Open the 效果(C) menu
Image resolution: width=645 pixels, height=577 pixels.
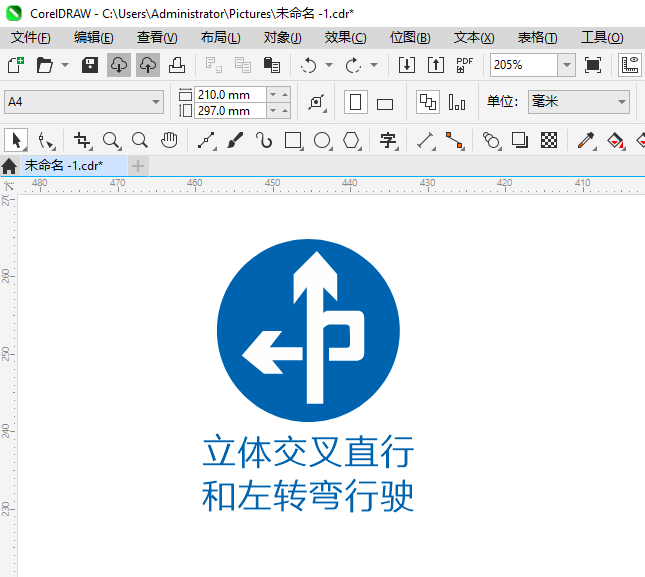pos(345,38)
